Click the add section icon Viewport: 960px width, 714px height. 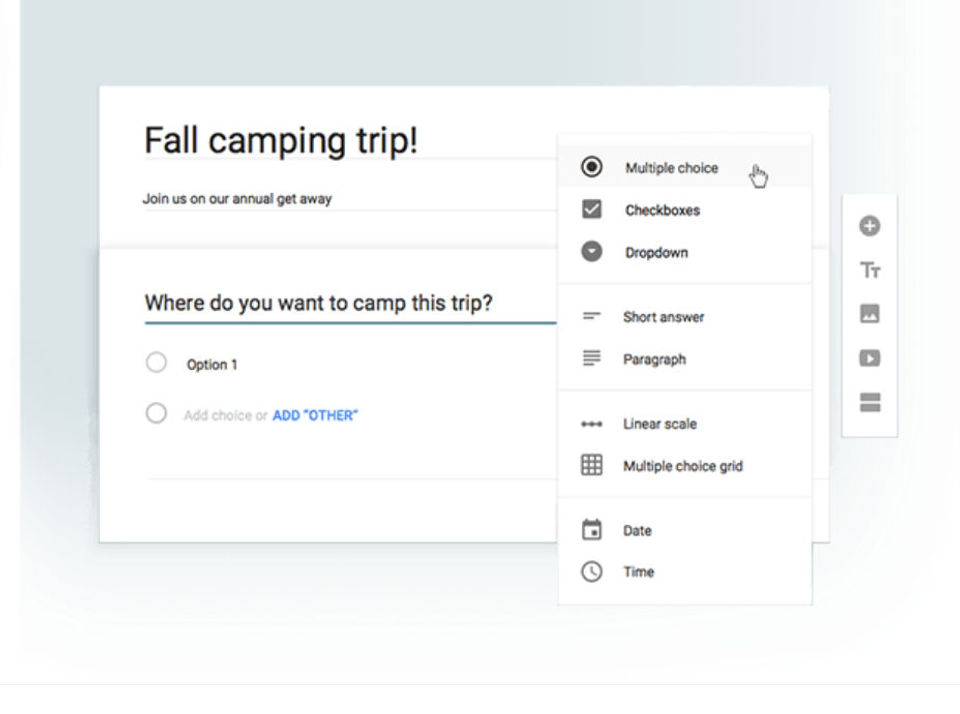click(x=869, y=402)
